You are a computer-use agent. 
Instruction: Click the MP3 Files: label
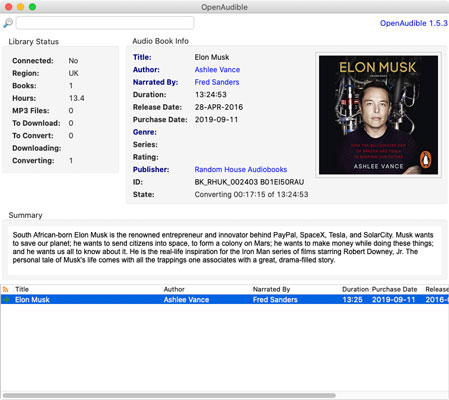31,111
